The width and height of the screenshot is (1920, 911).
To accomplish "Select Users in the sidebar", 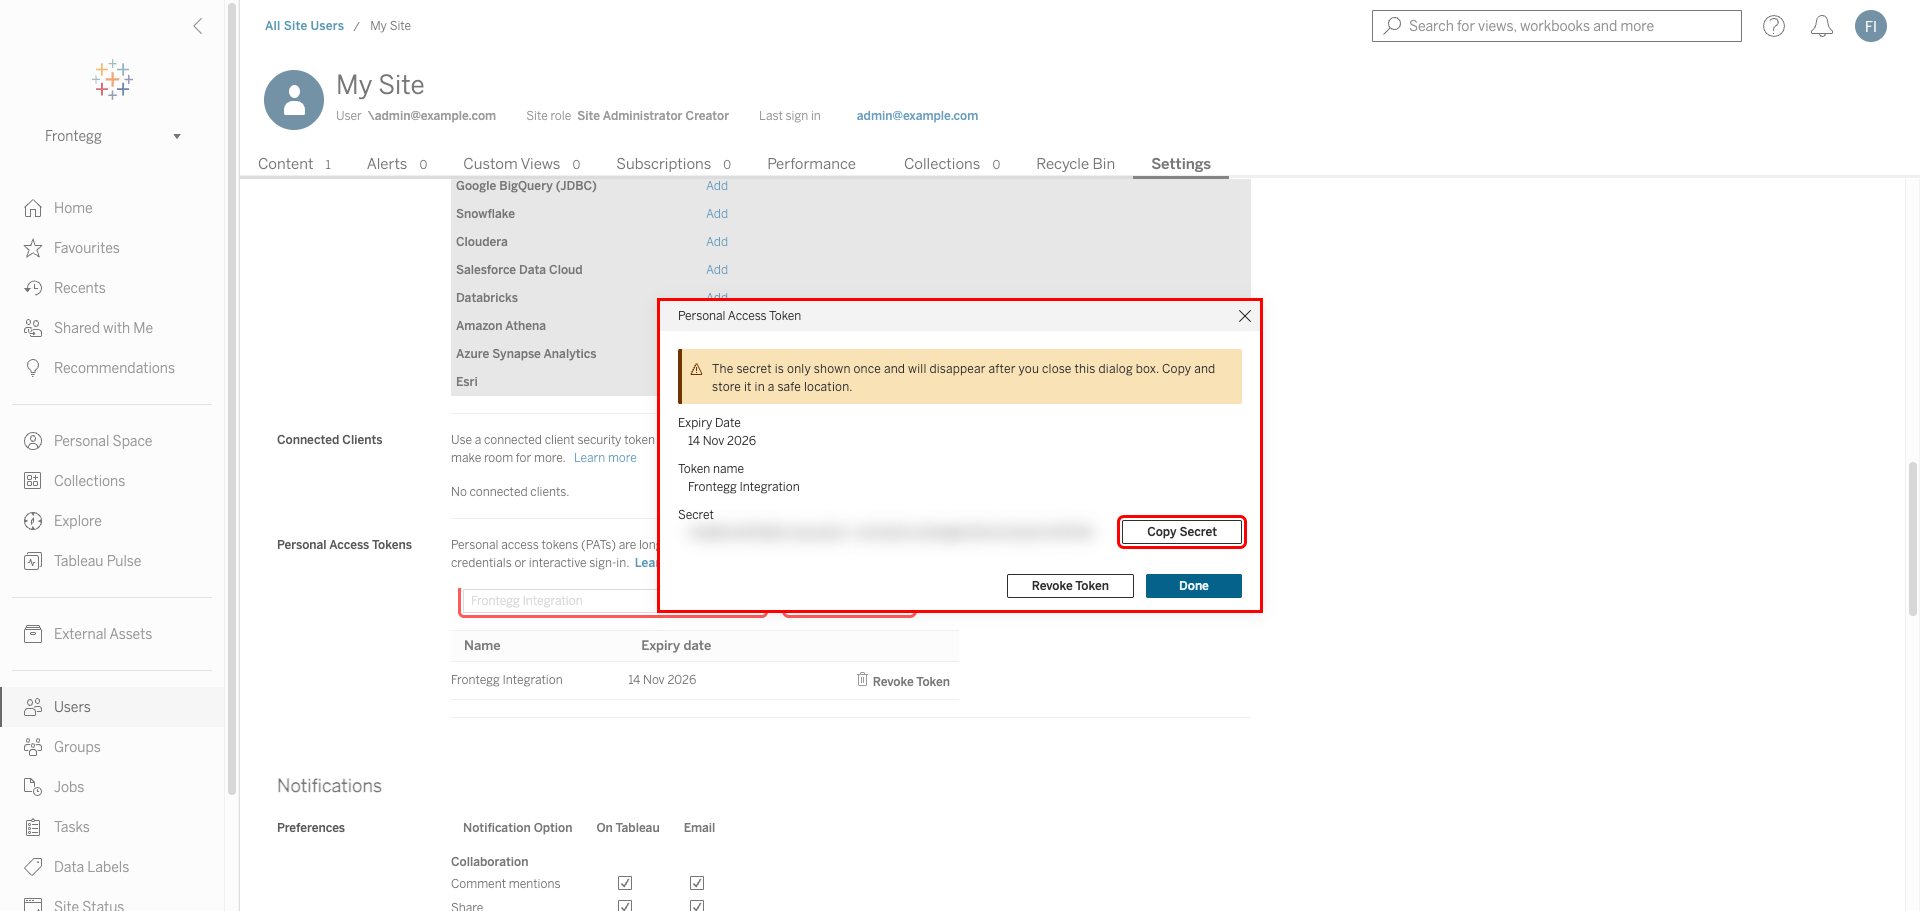I will pos(112,707).
